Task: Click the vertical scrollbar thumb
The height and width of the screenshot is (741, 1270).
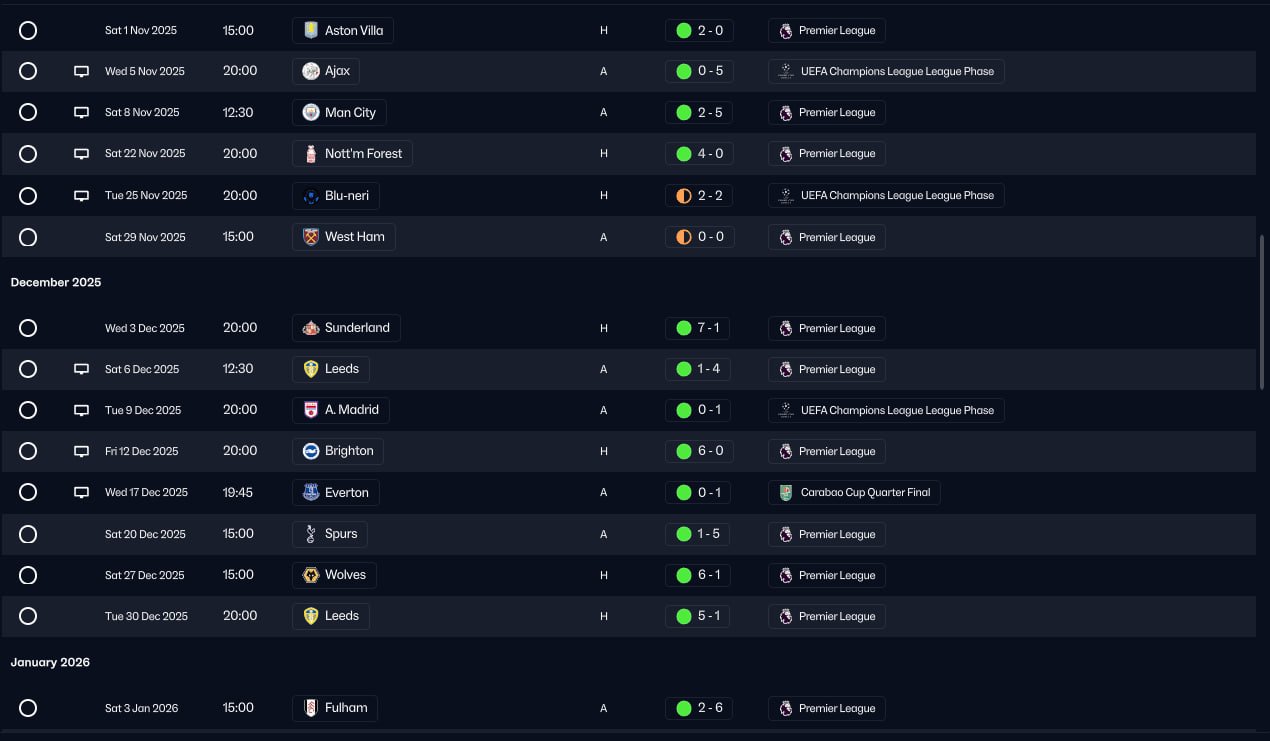Action: point(1262,310)
